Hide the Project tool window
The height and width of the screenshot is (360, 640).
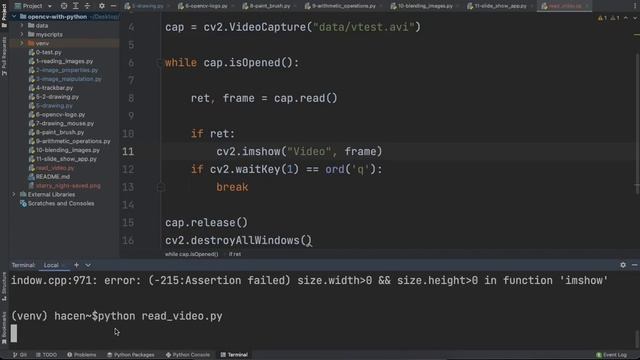(x=113, y=6)
